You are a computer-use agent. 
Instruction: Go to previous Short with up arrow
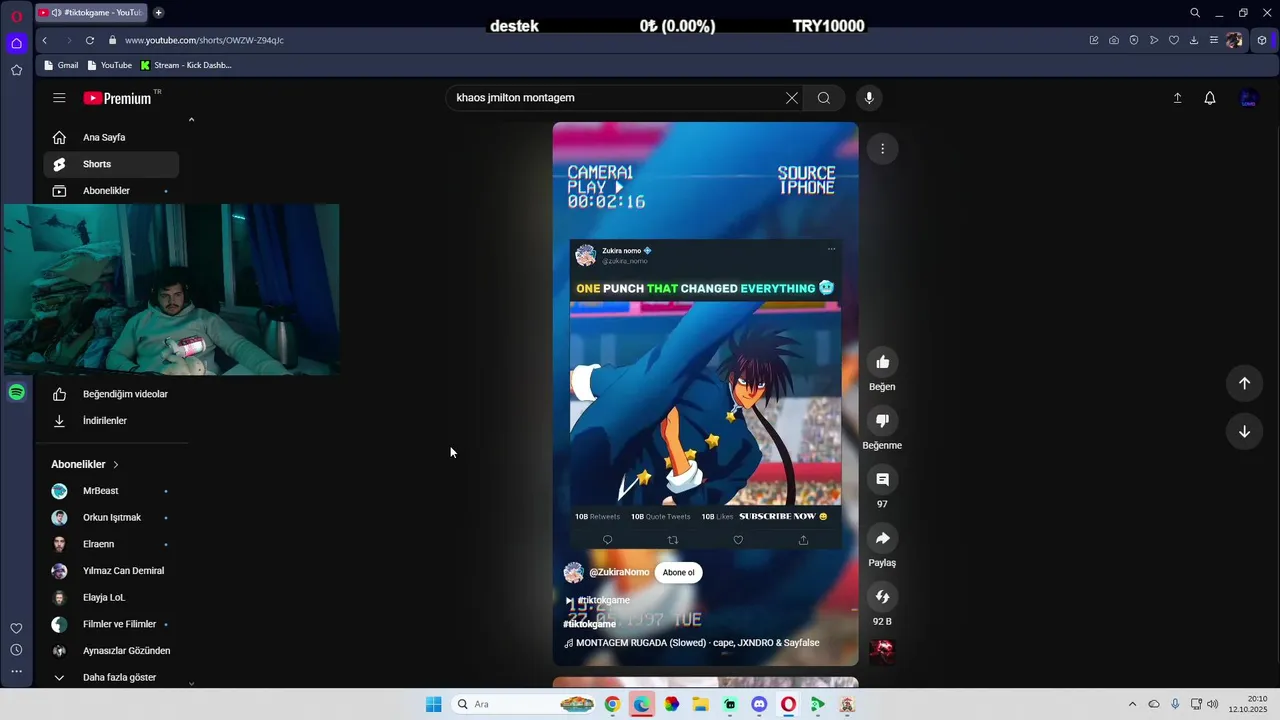pyautogui.click(x=1244, y=383)
